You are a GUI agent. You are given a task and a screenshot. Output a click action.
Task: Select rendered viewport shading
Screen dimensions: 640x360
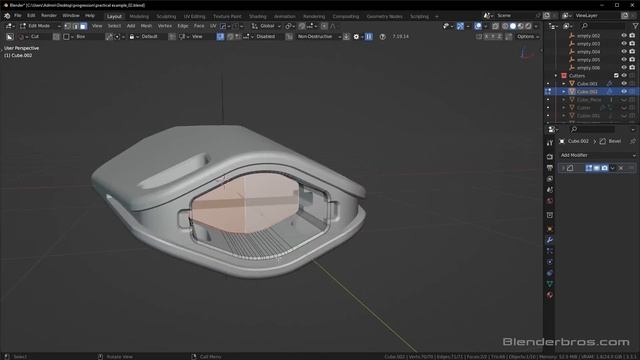[x=529, y=26]
